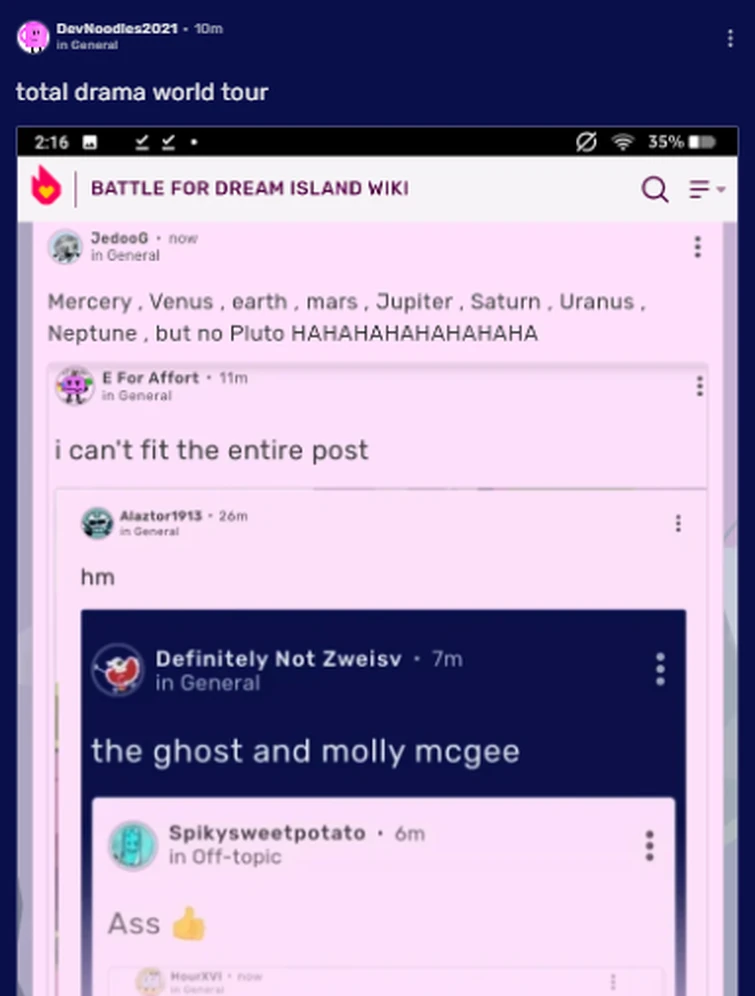Click the Definitely Not Zweisv avatar
755x996 pixels.
point(117,670)
